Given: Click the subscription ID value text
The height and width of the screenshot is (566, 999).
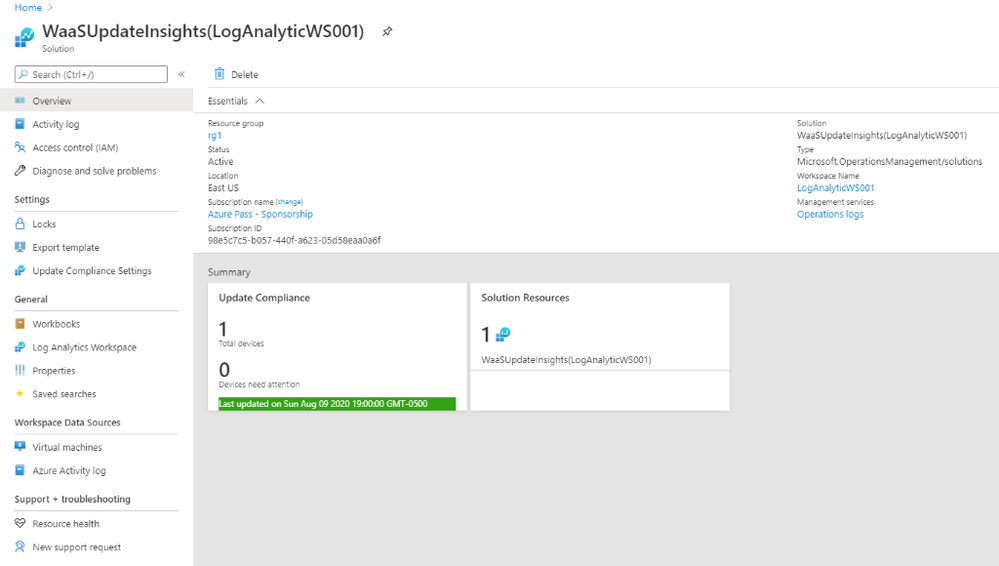Looking at the screenshot, I should pyautogui.click(x=294, y=240).
